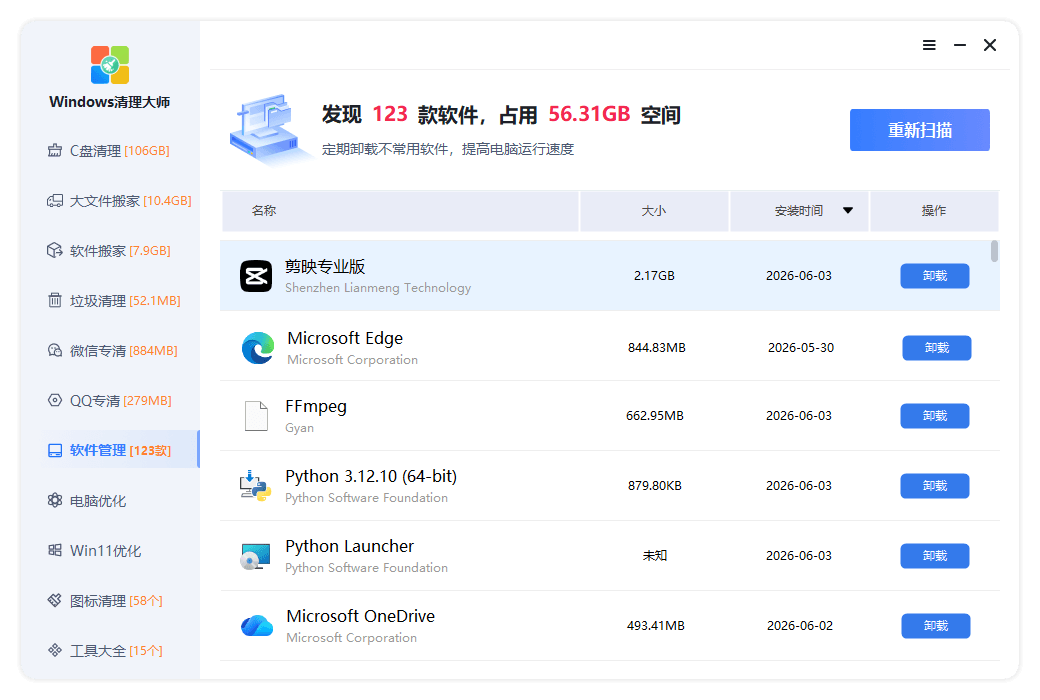The width and height of the screenshot is (1040, 700).
Task: Open C盘清理 [106GB] section
Action: coord(109,151)
